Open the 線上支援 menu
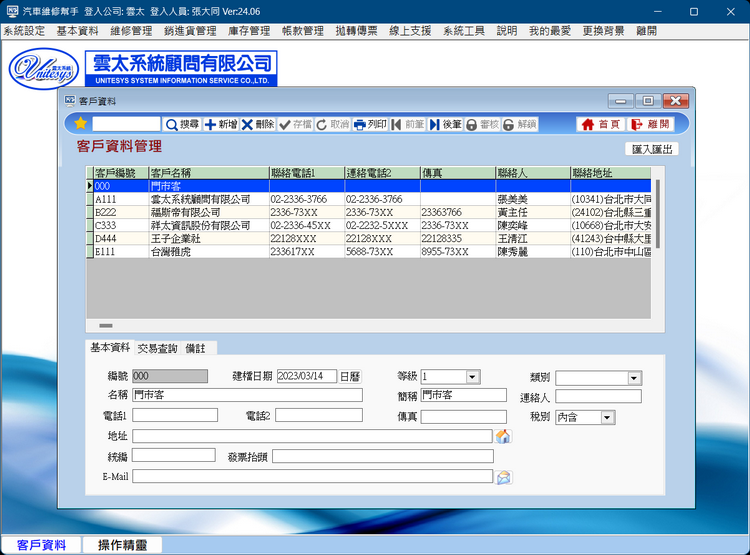750x555 pixels. [410, 31]
